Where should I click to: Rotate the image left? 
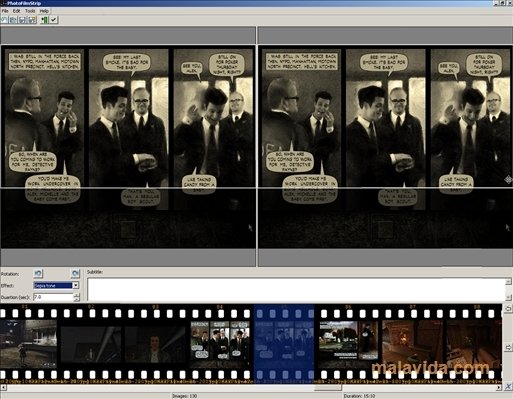click(x=38, y=274)
